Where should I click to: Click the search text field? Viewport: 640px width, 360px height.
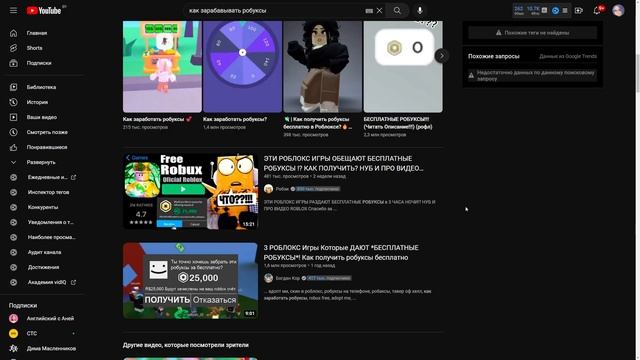273,11
